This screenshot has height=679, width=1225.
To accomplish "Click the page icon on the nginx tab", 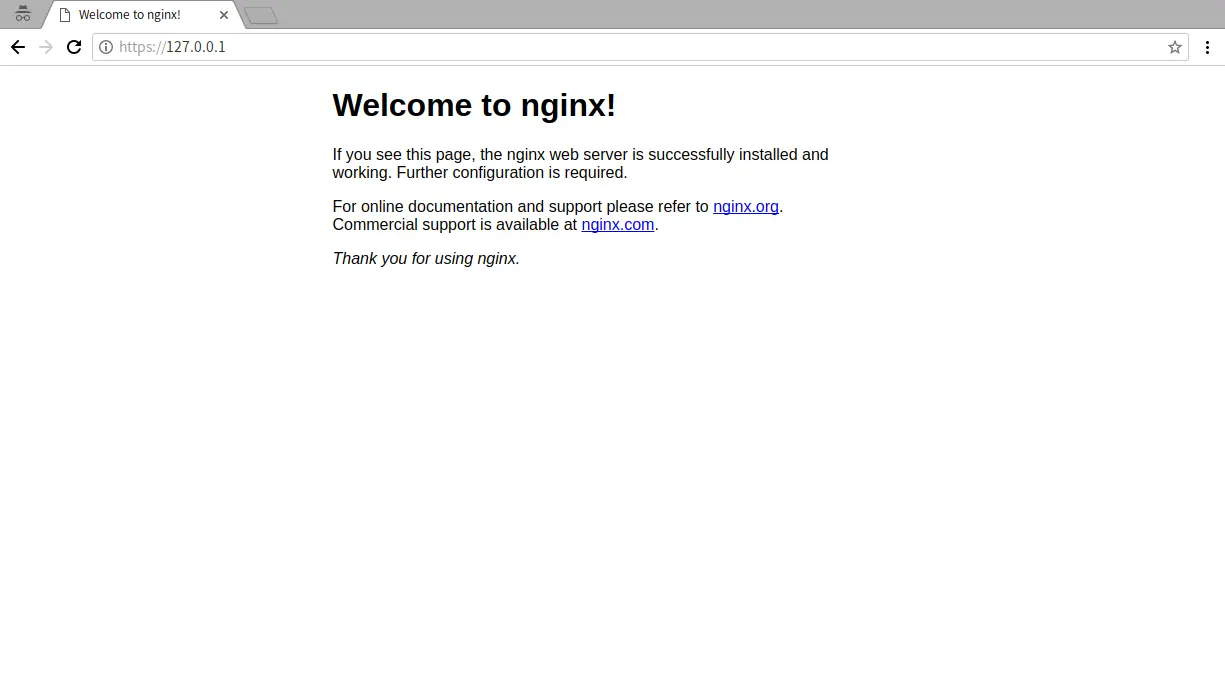I will click(65, 15).
